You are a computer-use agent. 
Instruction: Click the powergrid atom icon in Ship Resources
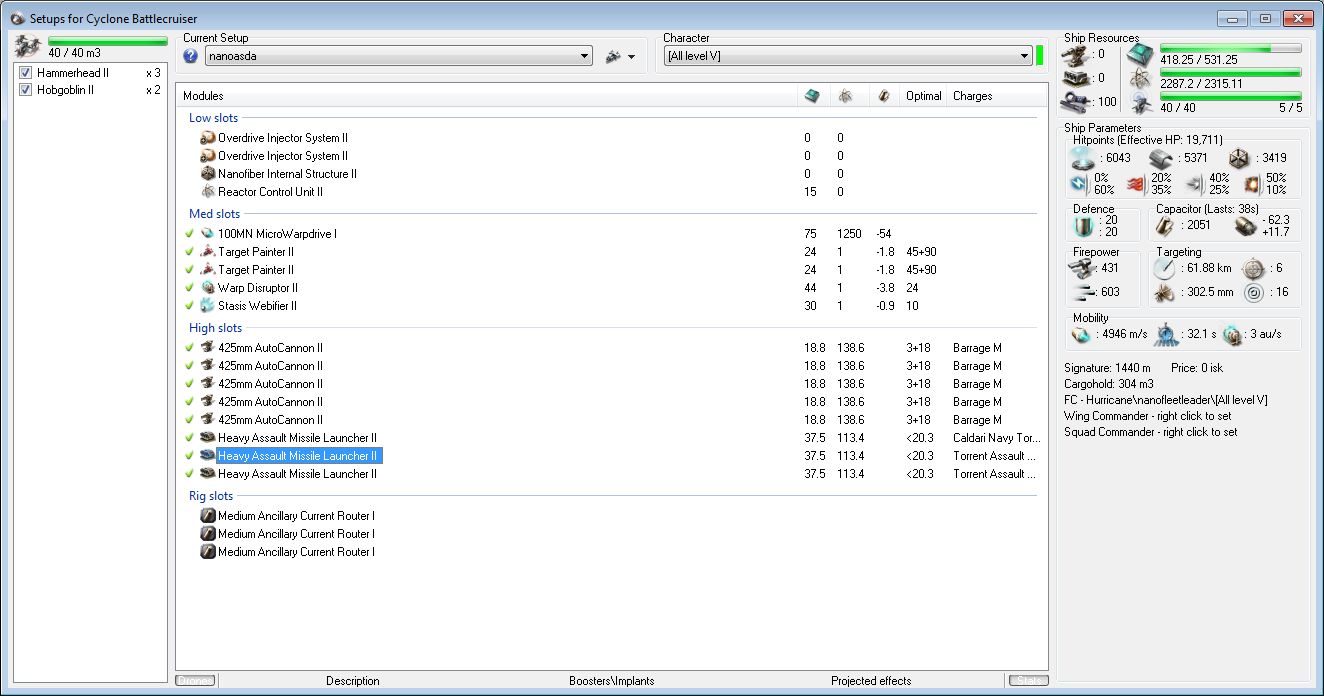tap(1141, 79)
